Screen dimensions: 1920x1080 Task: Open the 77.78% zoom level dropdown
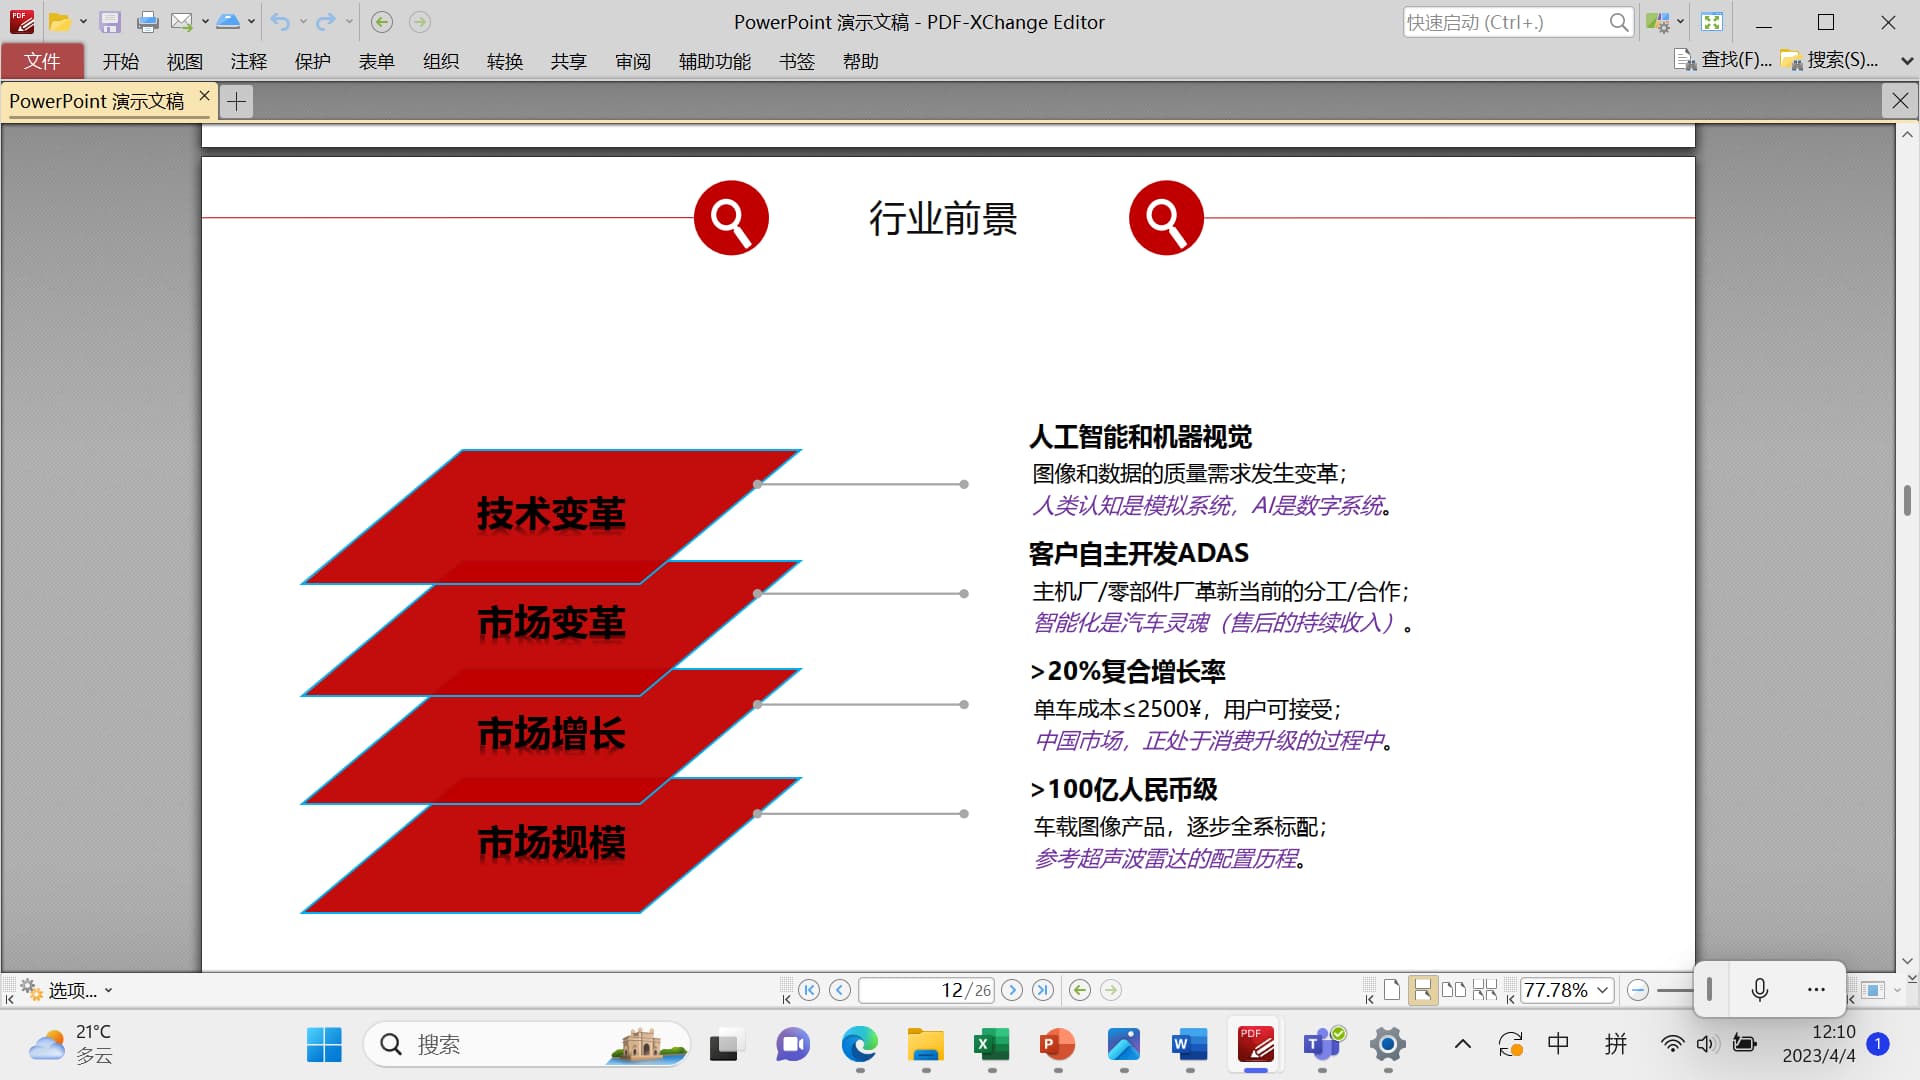coord(1603,990)
